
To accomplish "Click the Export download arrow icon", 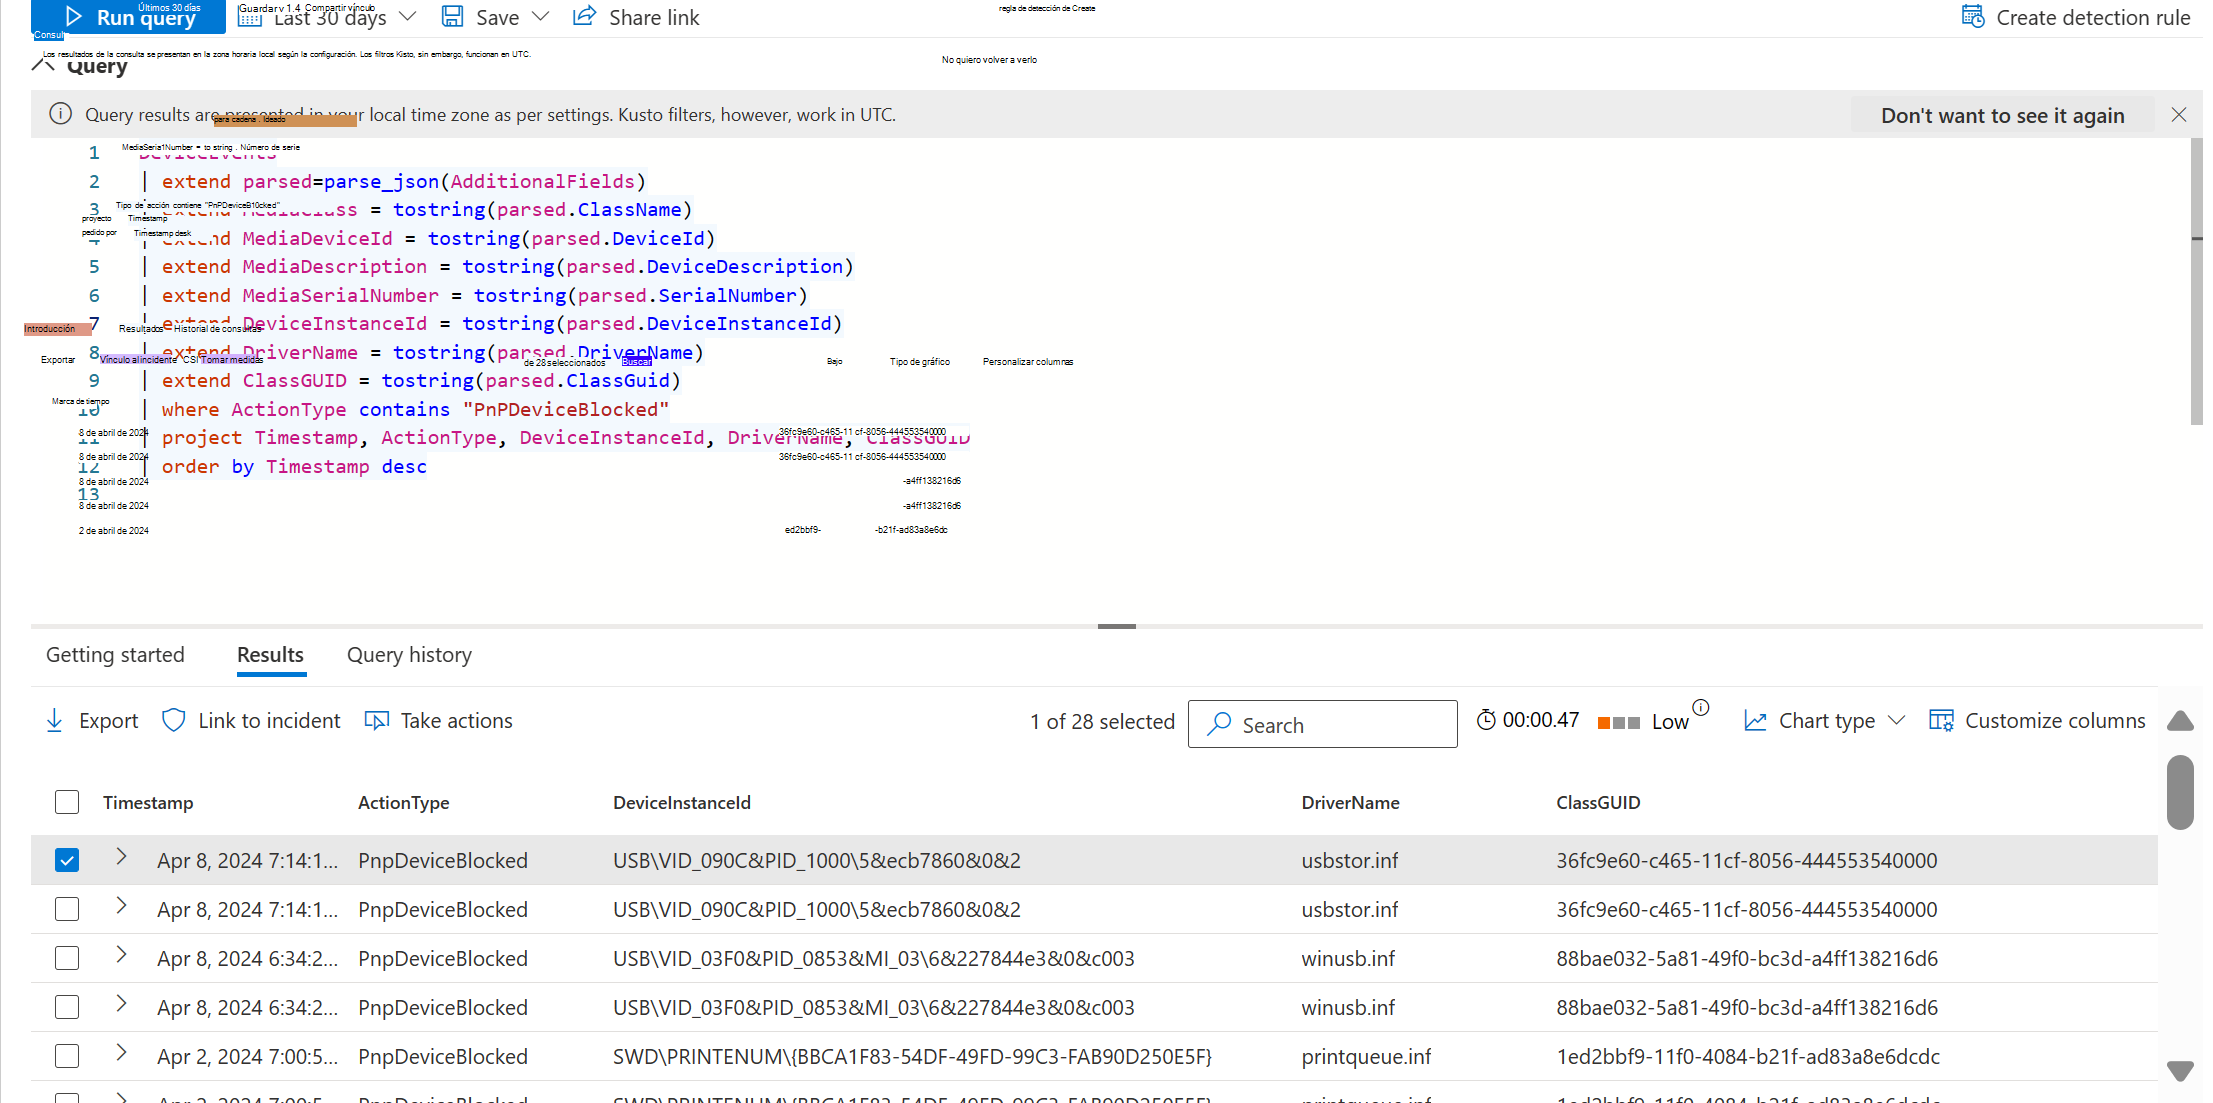I will 55,721.
